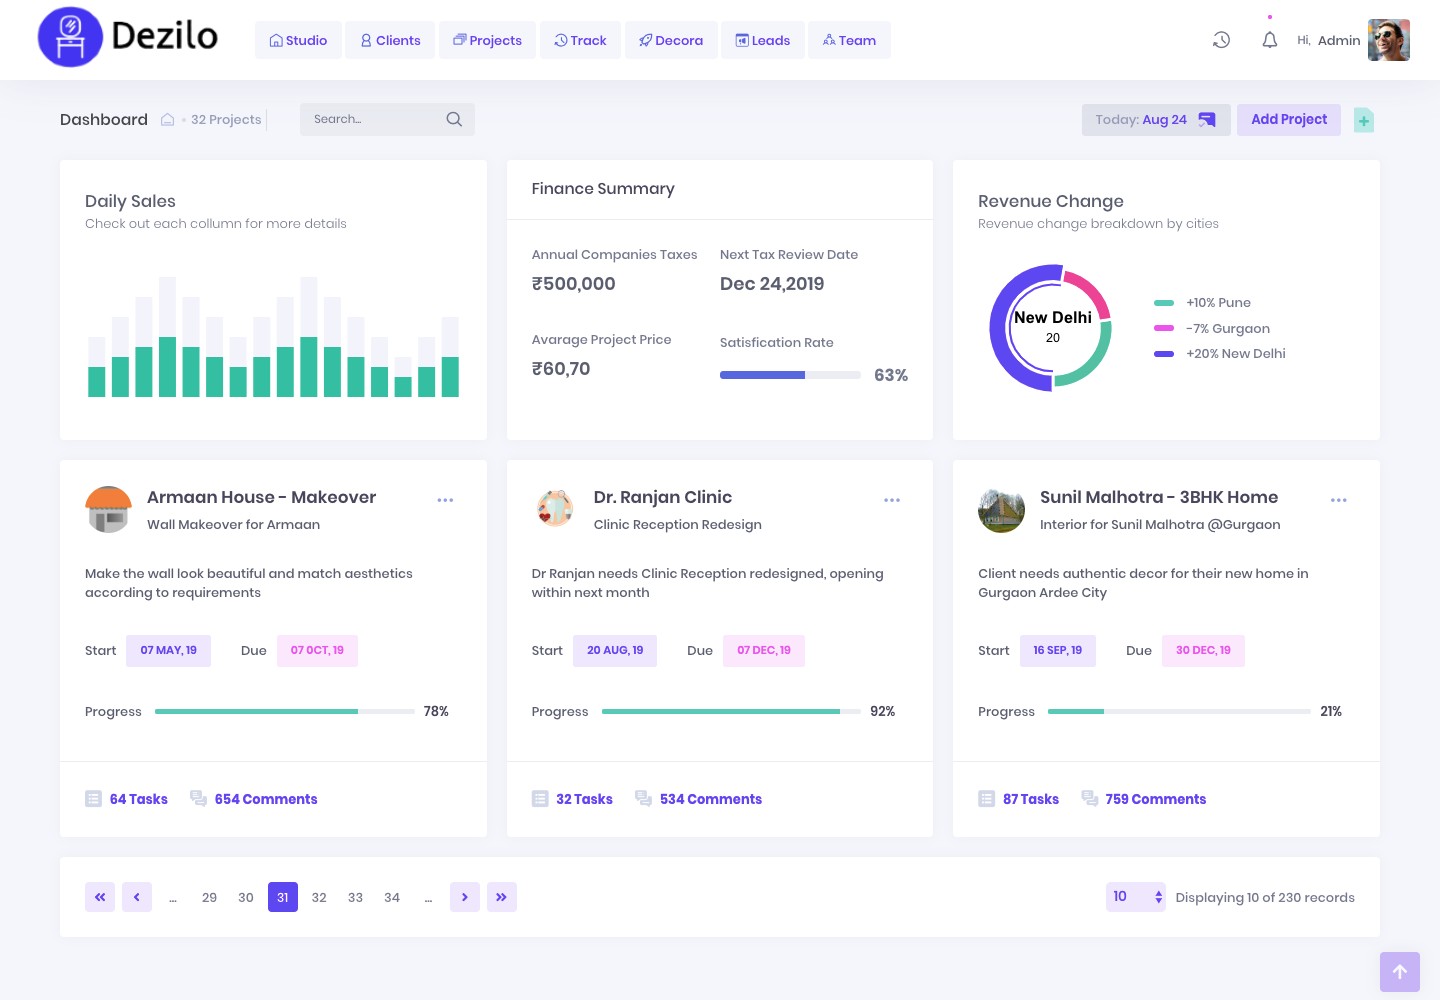The width and height of the screenshot is (1440, 1000).
Task: Switch to the Leads tab
Action: (x=763, y=40)
